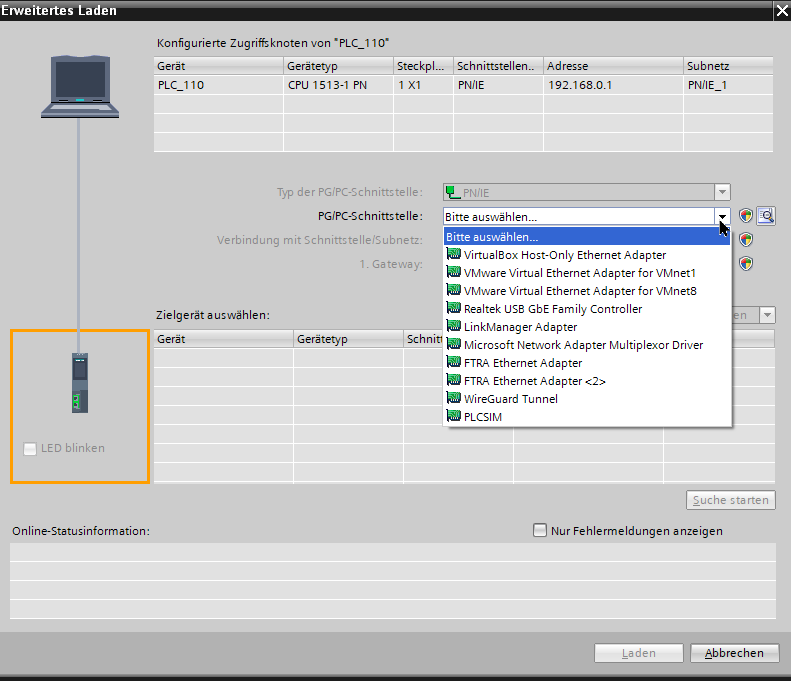Screen dimensions: 791x681
Task: Open the Typ der PG/PC-Schnittstelle dropdown
Action: pos(722,192)
